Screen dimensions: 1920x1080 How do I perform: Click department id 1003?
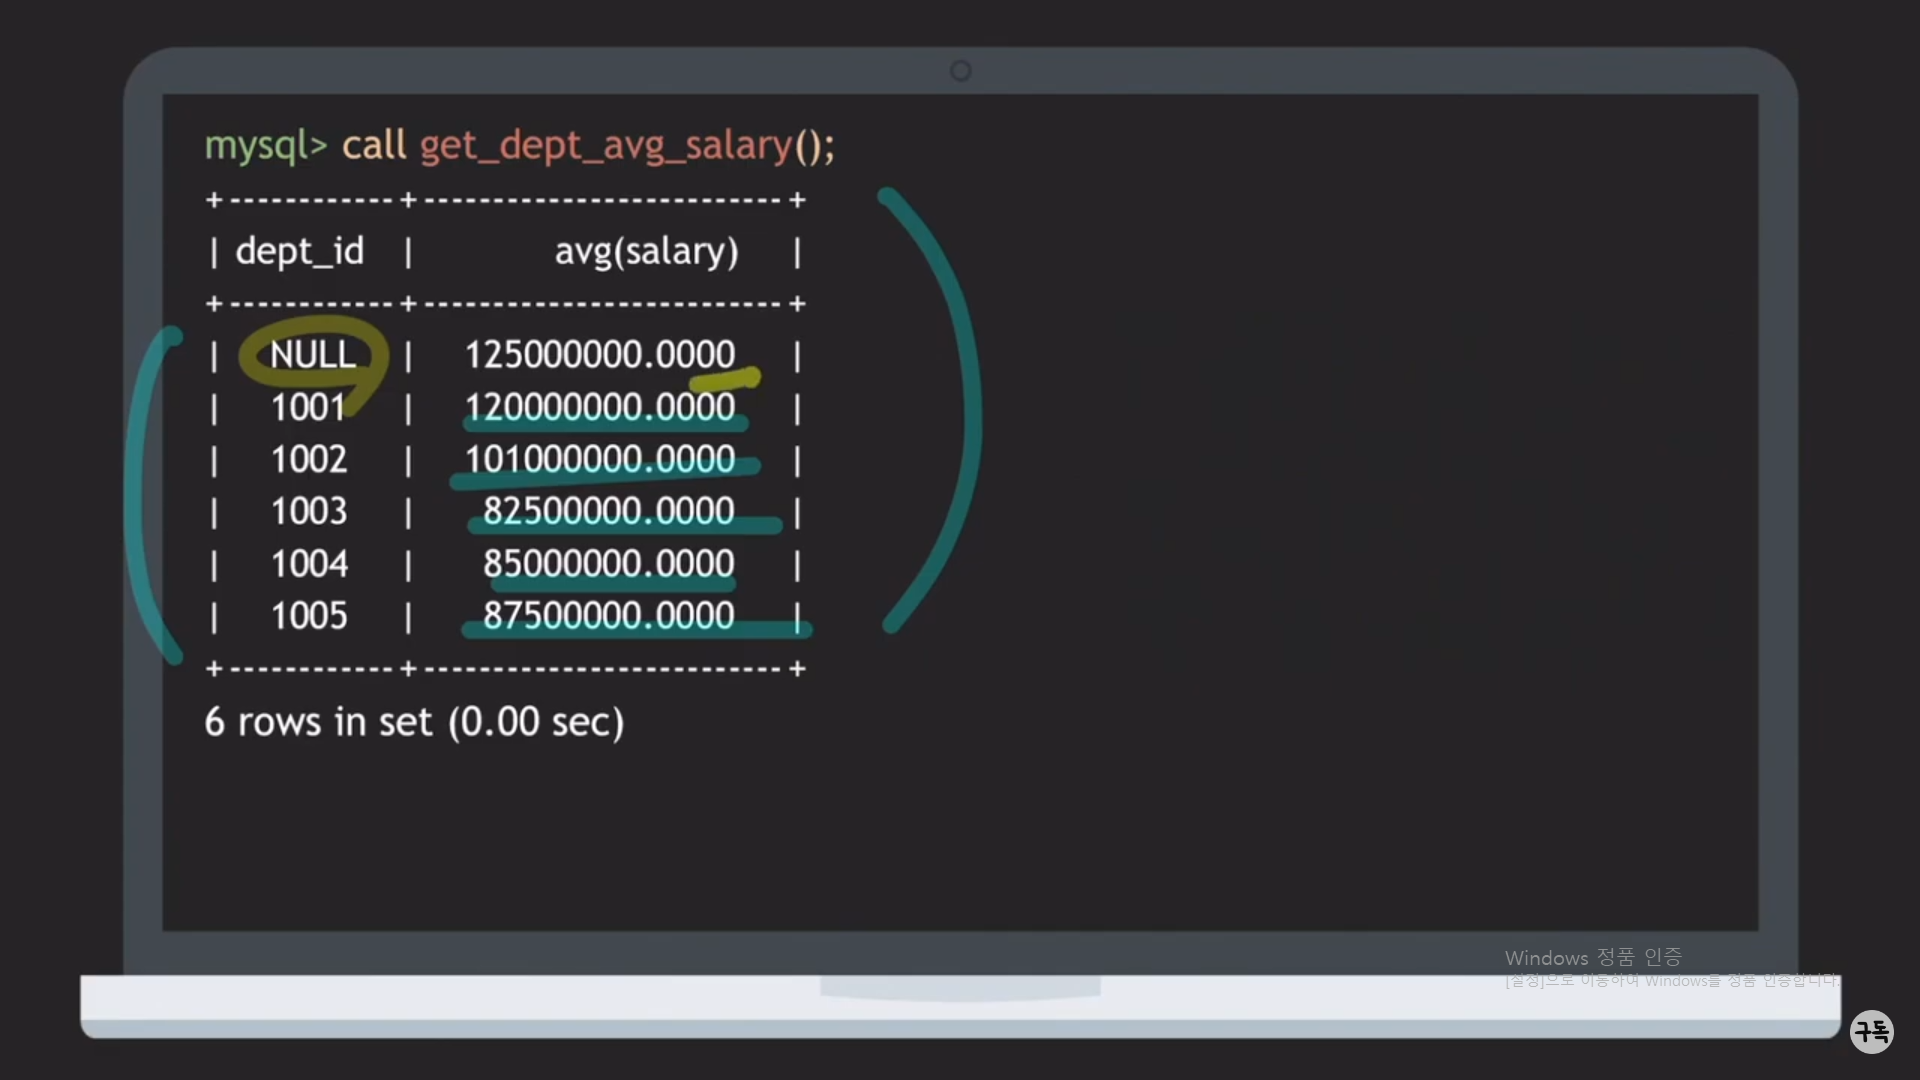(x=308, y=511)
